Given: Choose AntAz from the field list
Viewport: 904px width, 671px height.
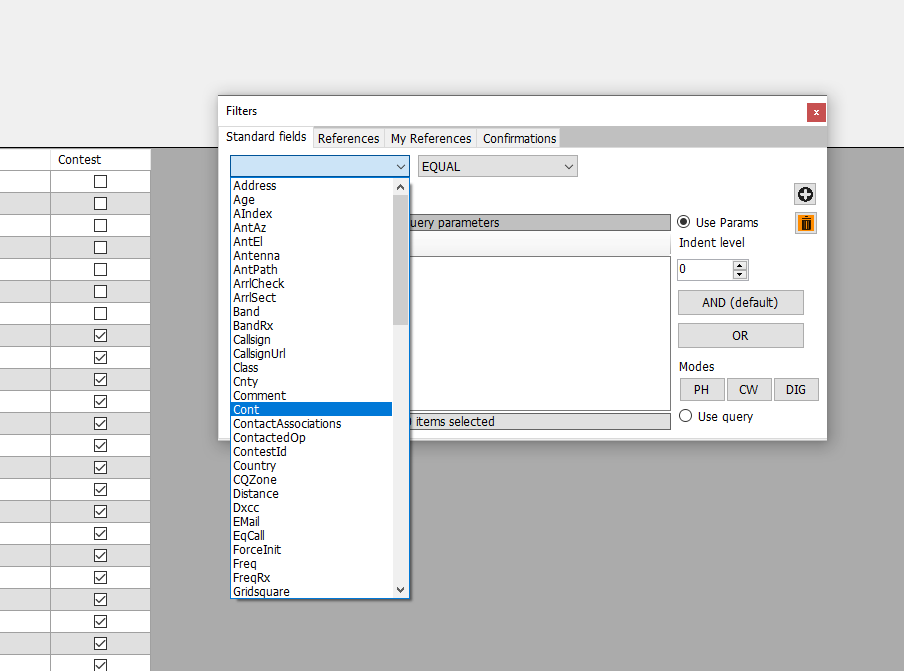Looking at the screenshot, I should point(311,228).
